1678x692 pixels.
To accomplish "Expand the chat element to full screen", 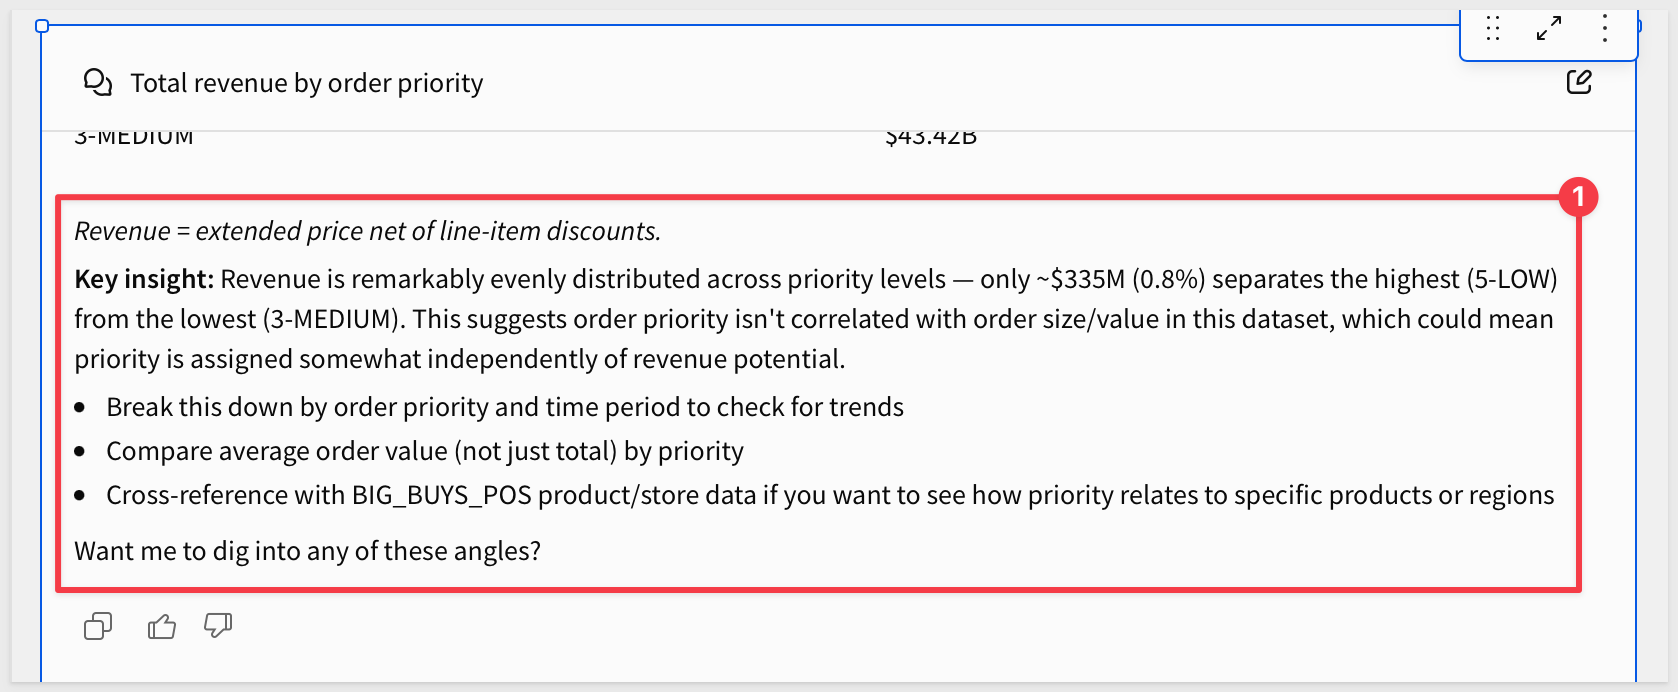I will (1549, 28).
